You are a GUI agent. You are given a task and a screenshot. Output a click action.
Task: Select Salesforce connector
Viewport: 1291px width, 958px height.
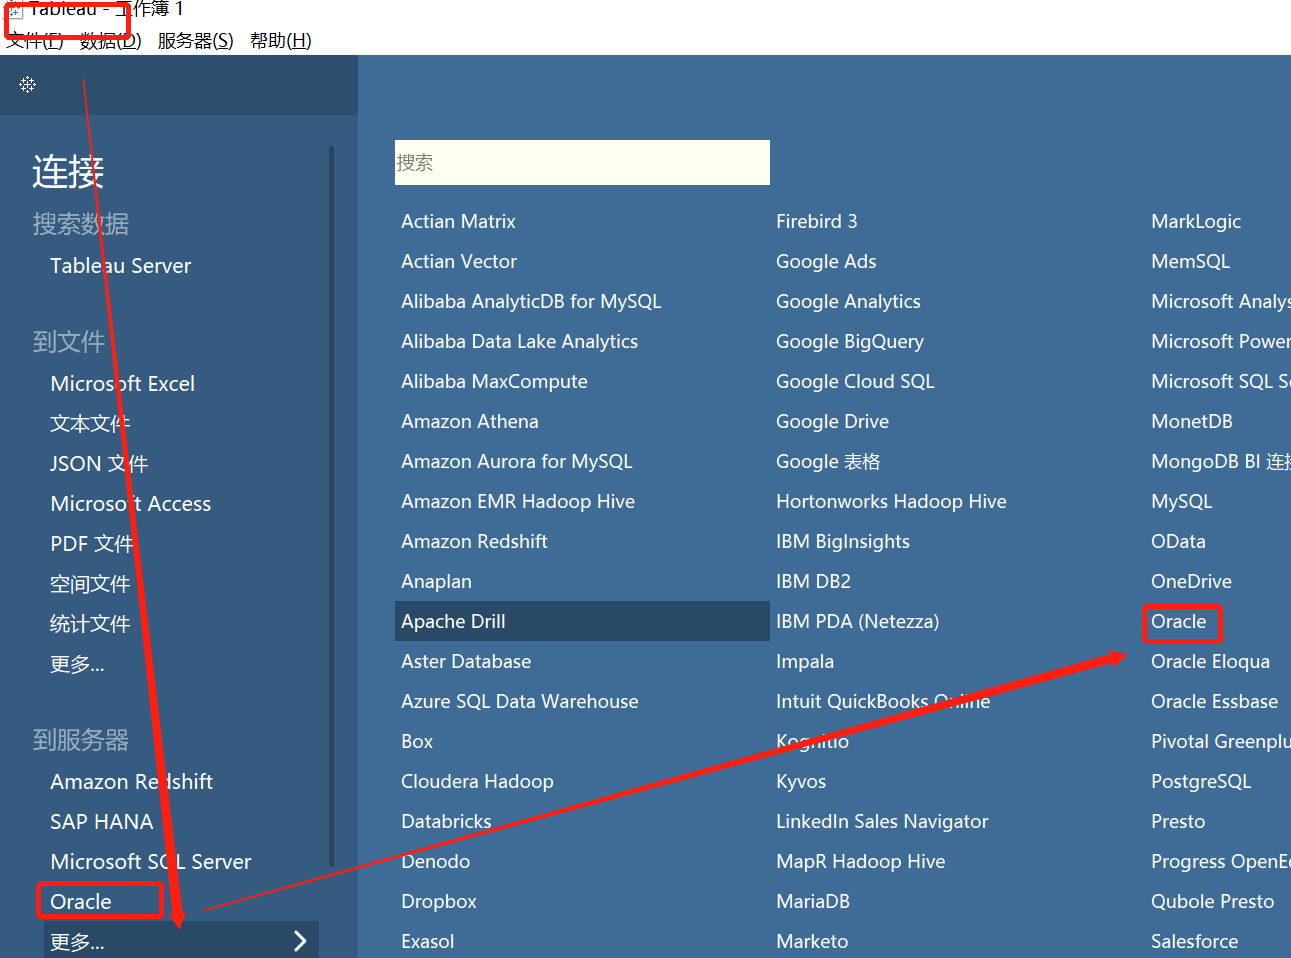click(x=1195, y=941)
